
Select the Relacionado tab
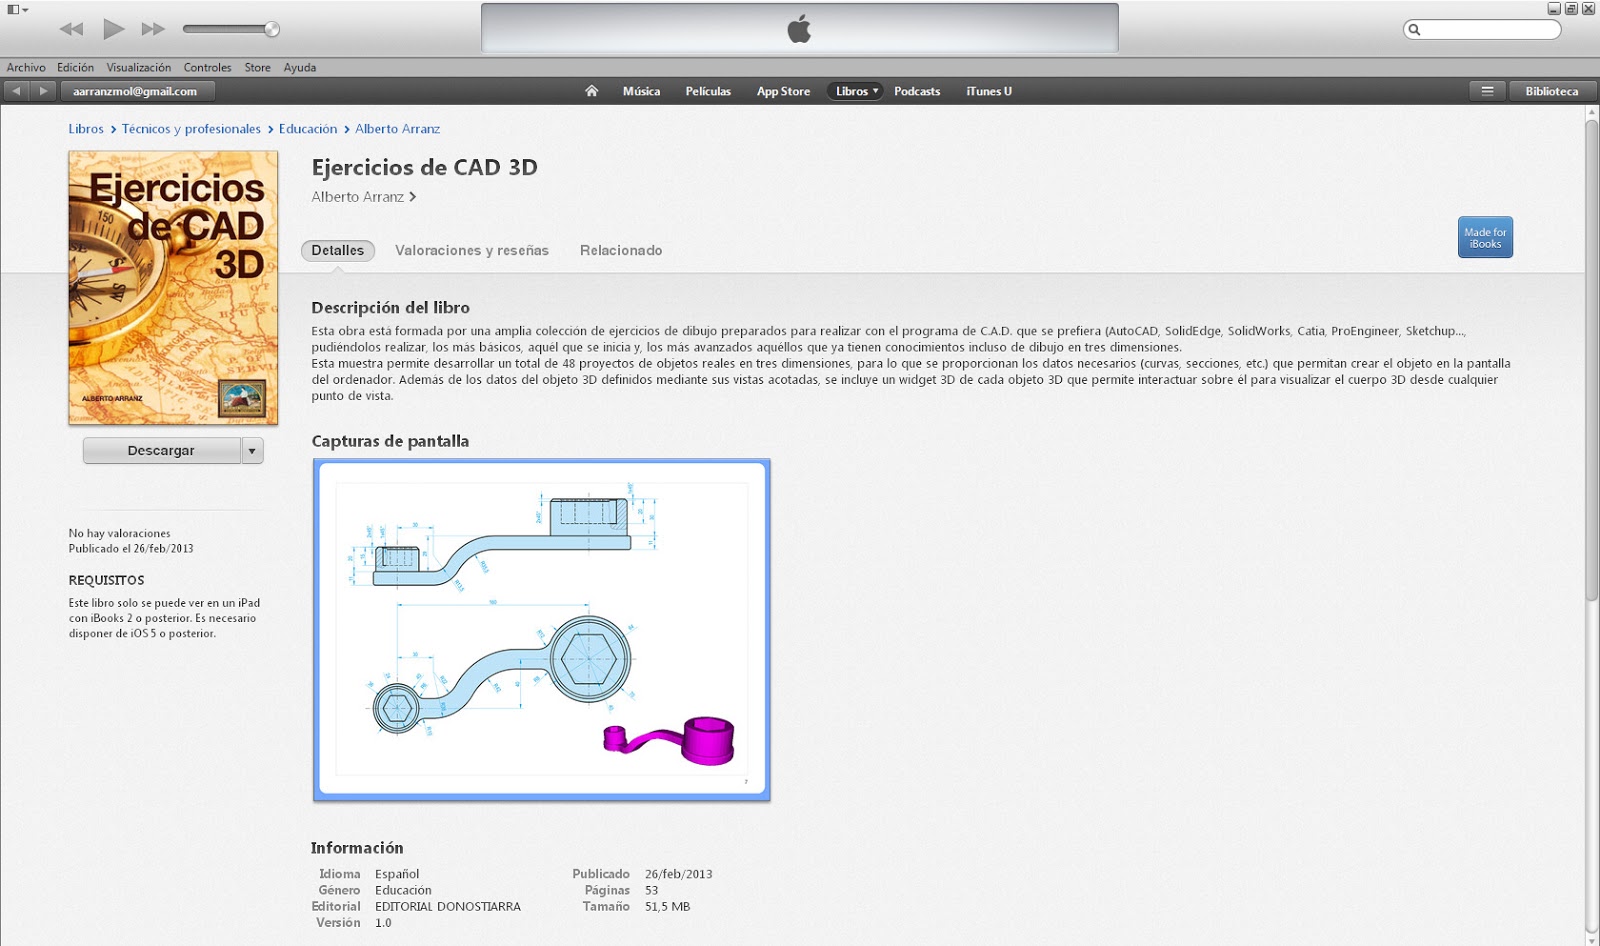621,251
